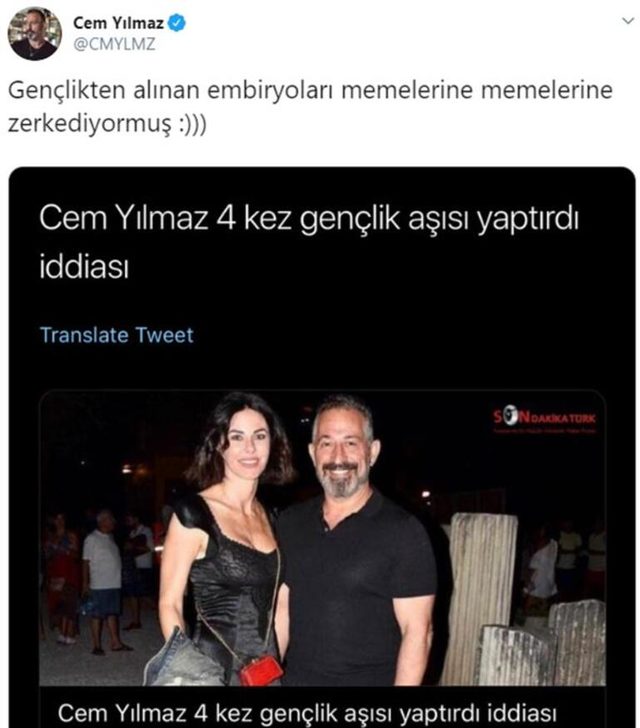
Task: Click the word 'iddiası' in the black card headline
Action: pyautogui.click(x=84, y=267)
